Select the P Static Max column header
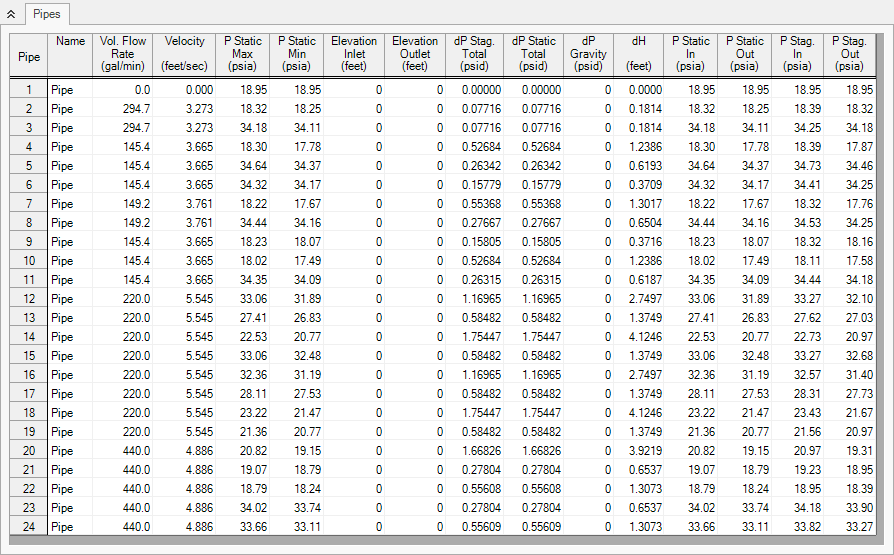The width and height of the screenshot is (894, 555). point(242,54)
